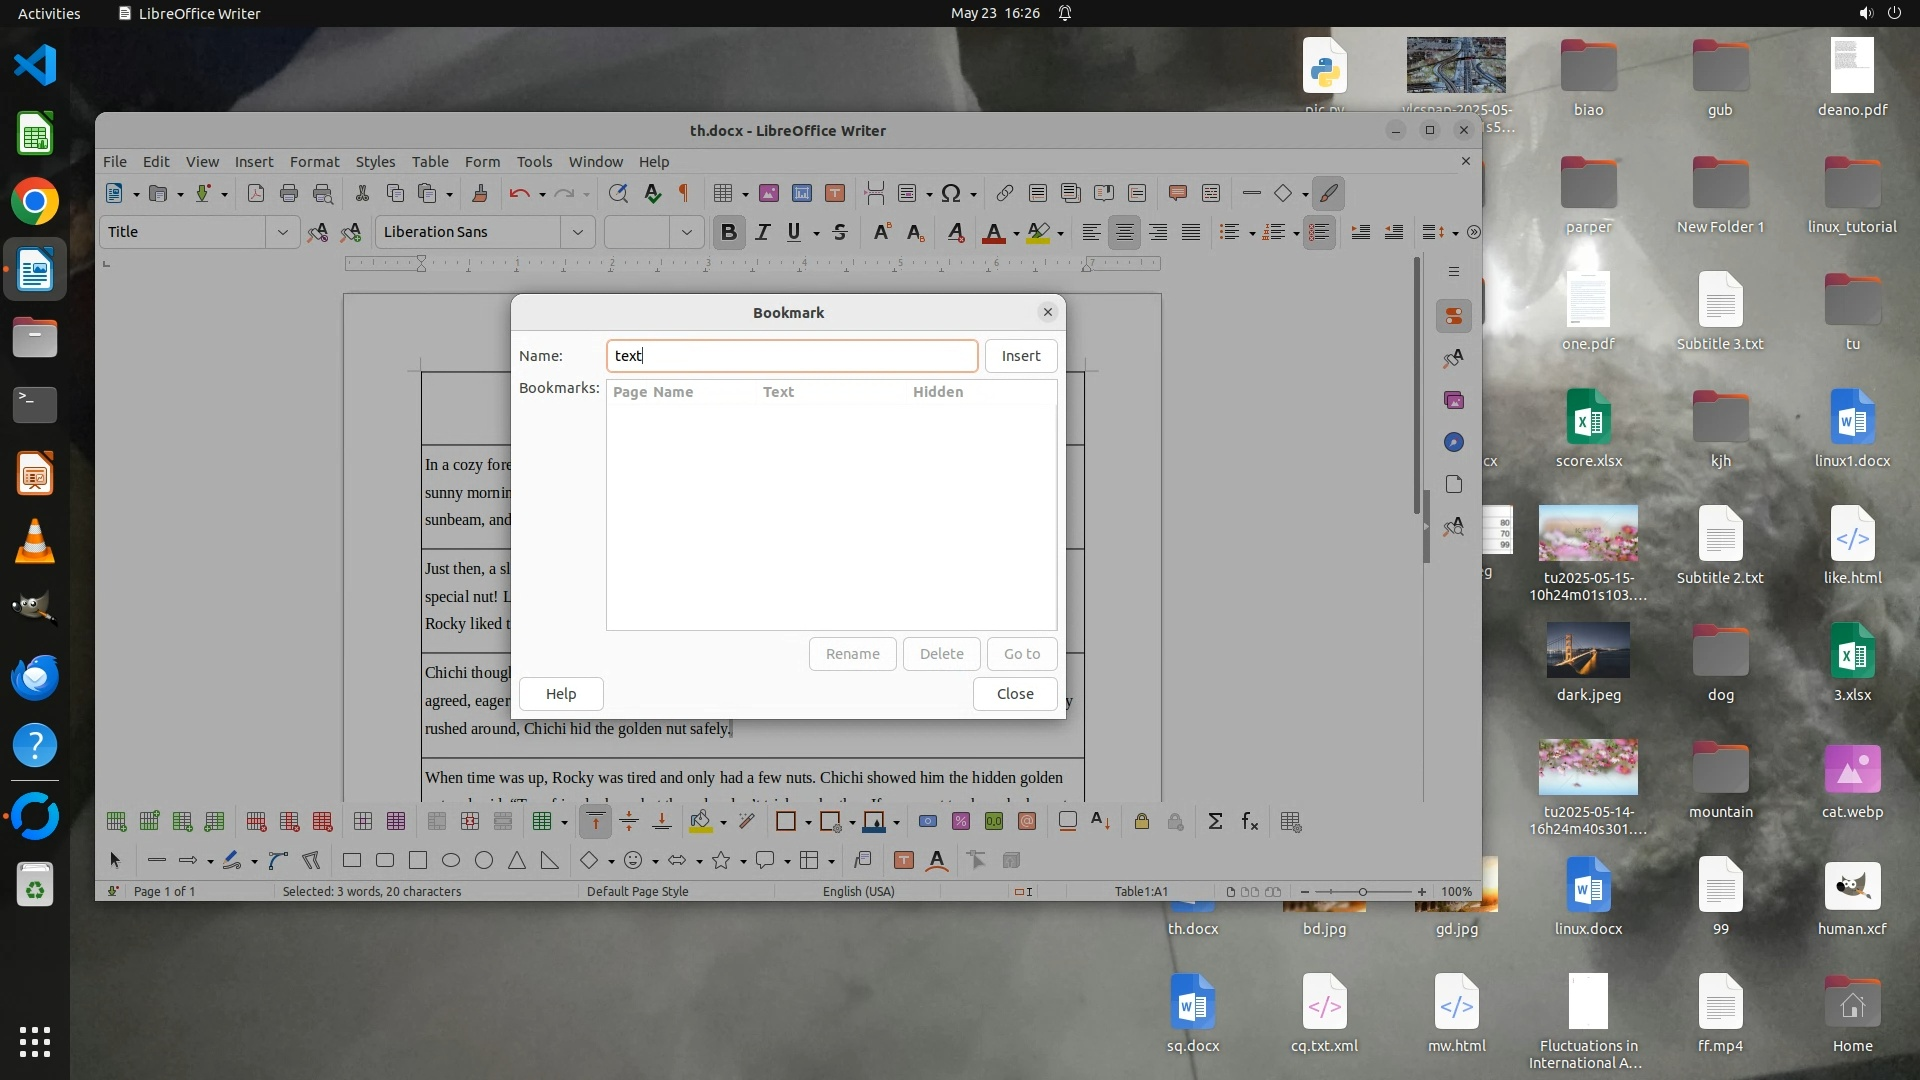The image size is (1920, 1080).
Task: Click the Print icon in the toolbar
Action: coord(289,194)
